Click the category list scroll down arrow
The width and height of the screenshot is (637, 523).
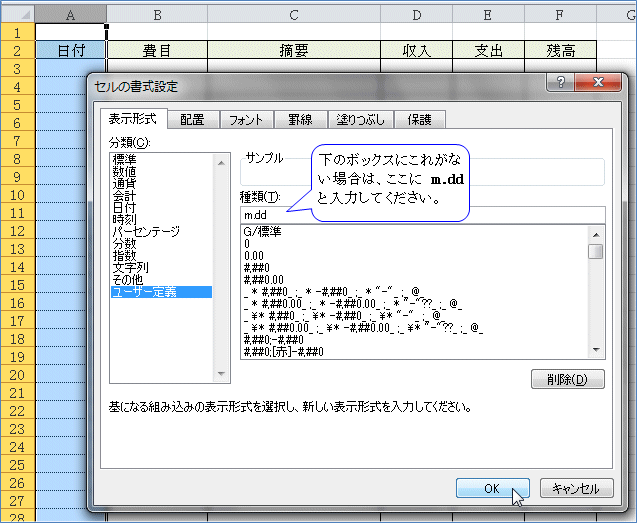(221, 373)
